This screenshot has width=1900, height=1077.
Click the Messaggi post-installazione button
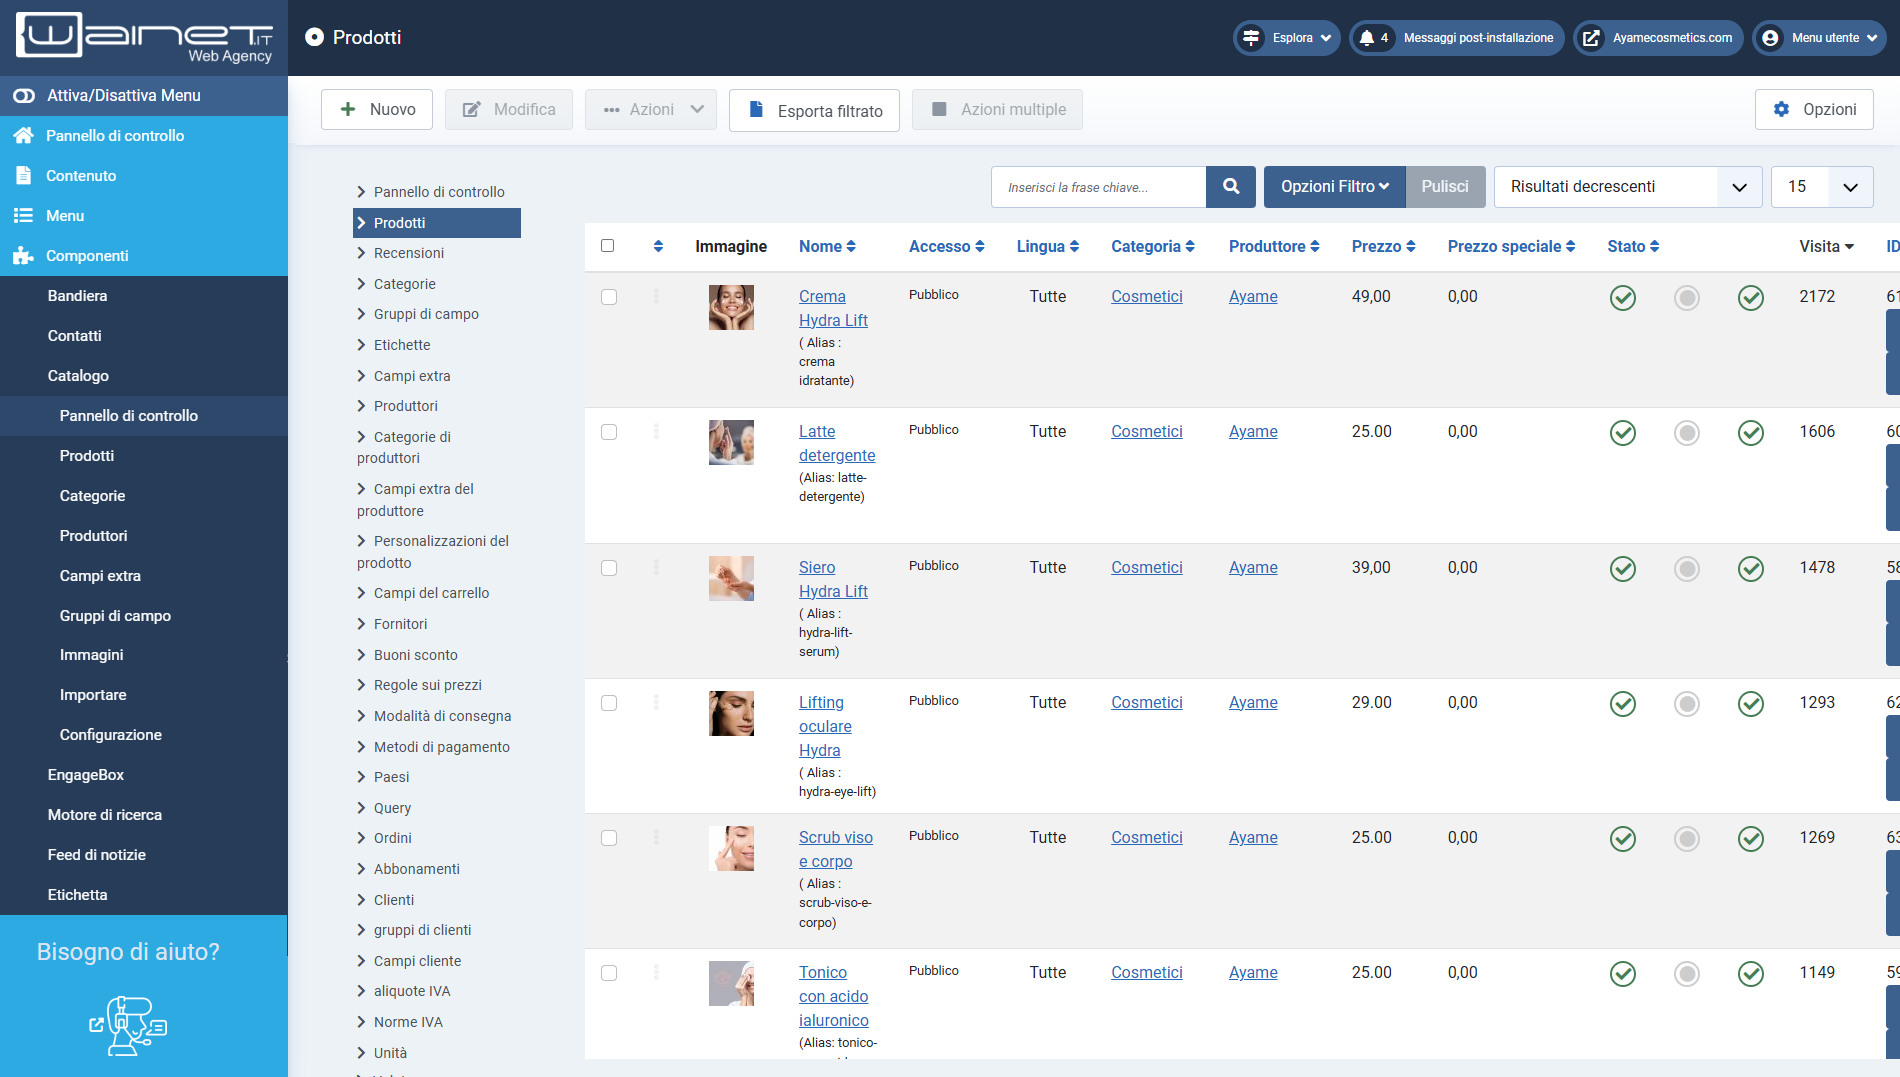coord(1457,38)
